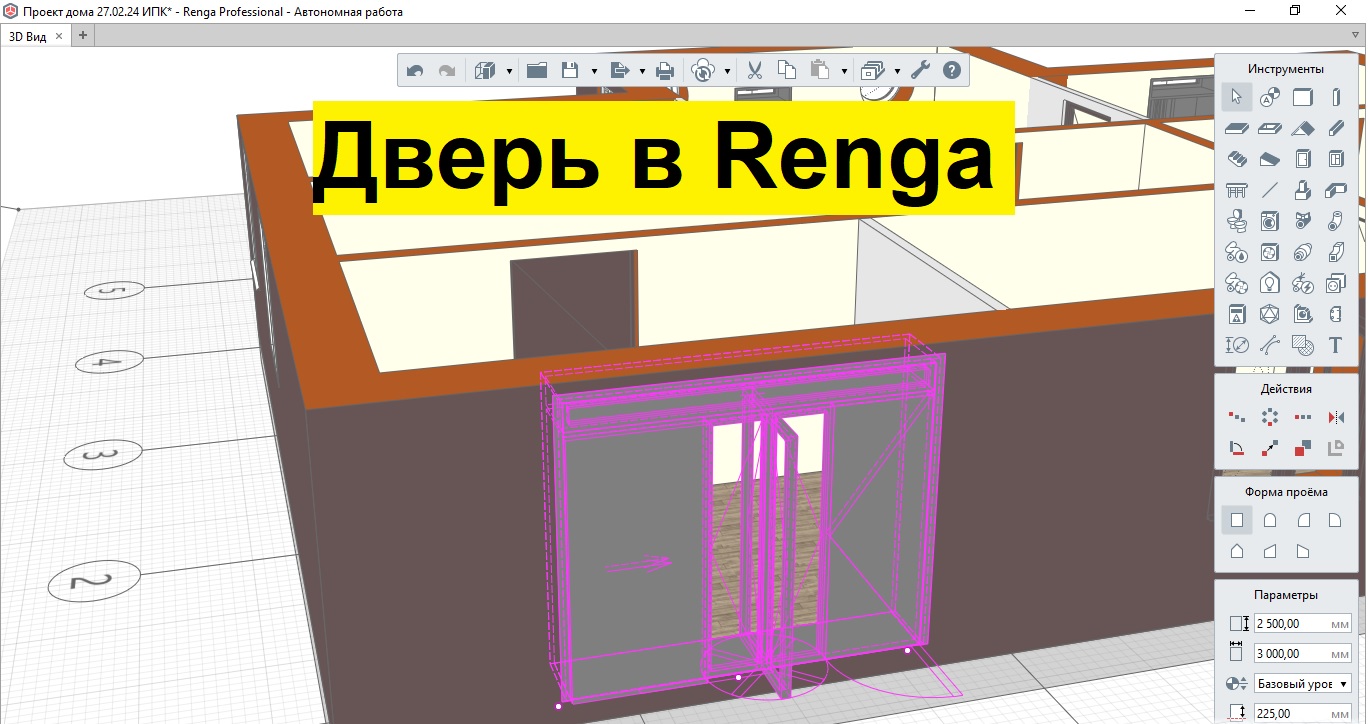The height and width of the screenshot is (724, 1368).
Task: Open the dropdown arrow next to Save
Action: 594,72
